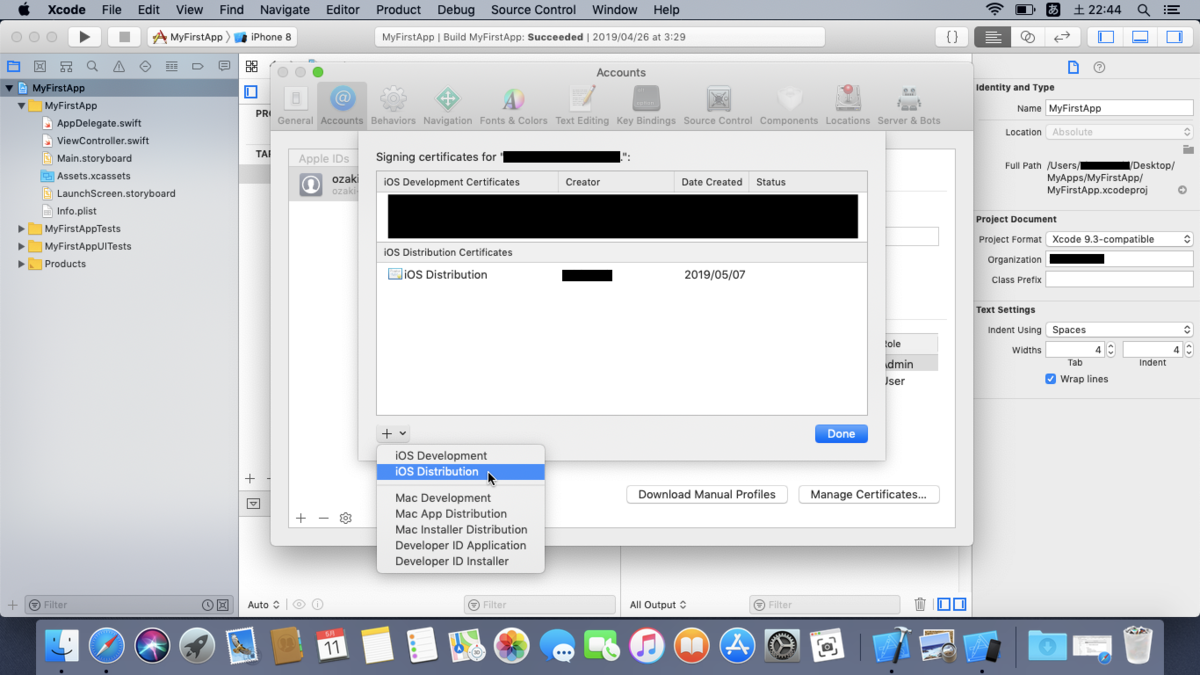Expand the Products group
Screen dimensions: 1200x675
(22, 264)
